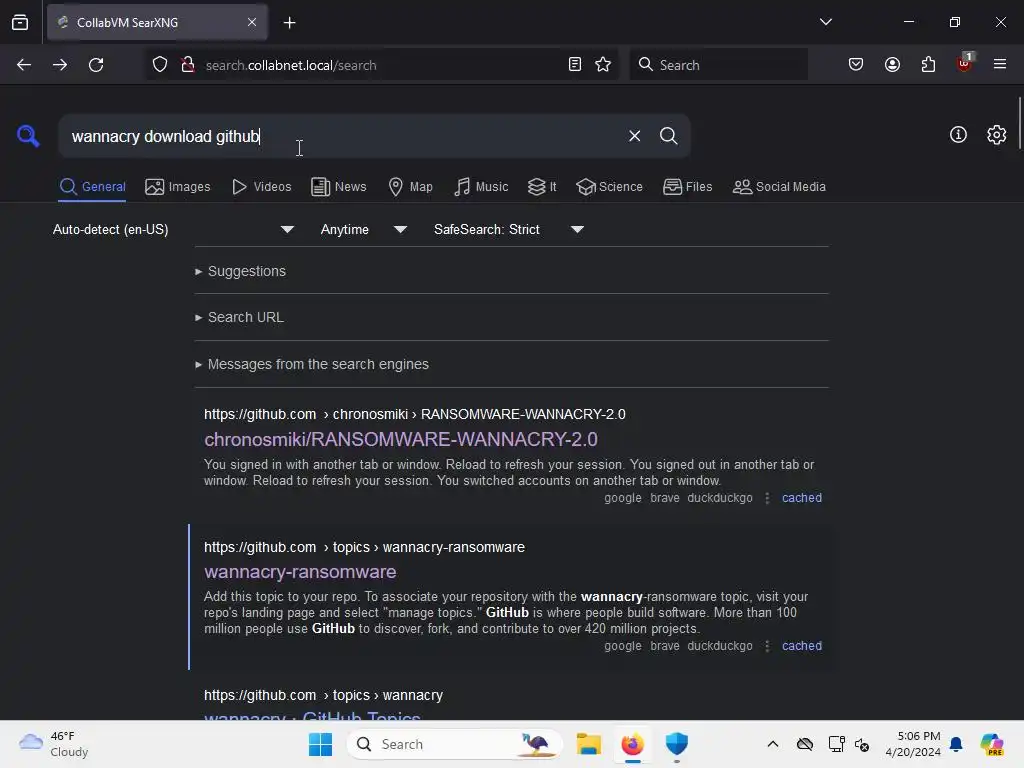
Task: Clear the search query with X
Action: 634,136
